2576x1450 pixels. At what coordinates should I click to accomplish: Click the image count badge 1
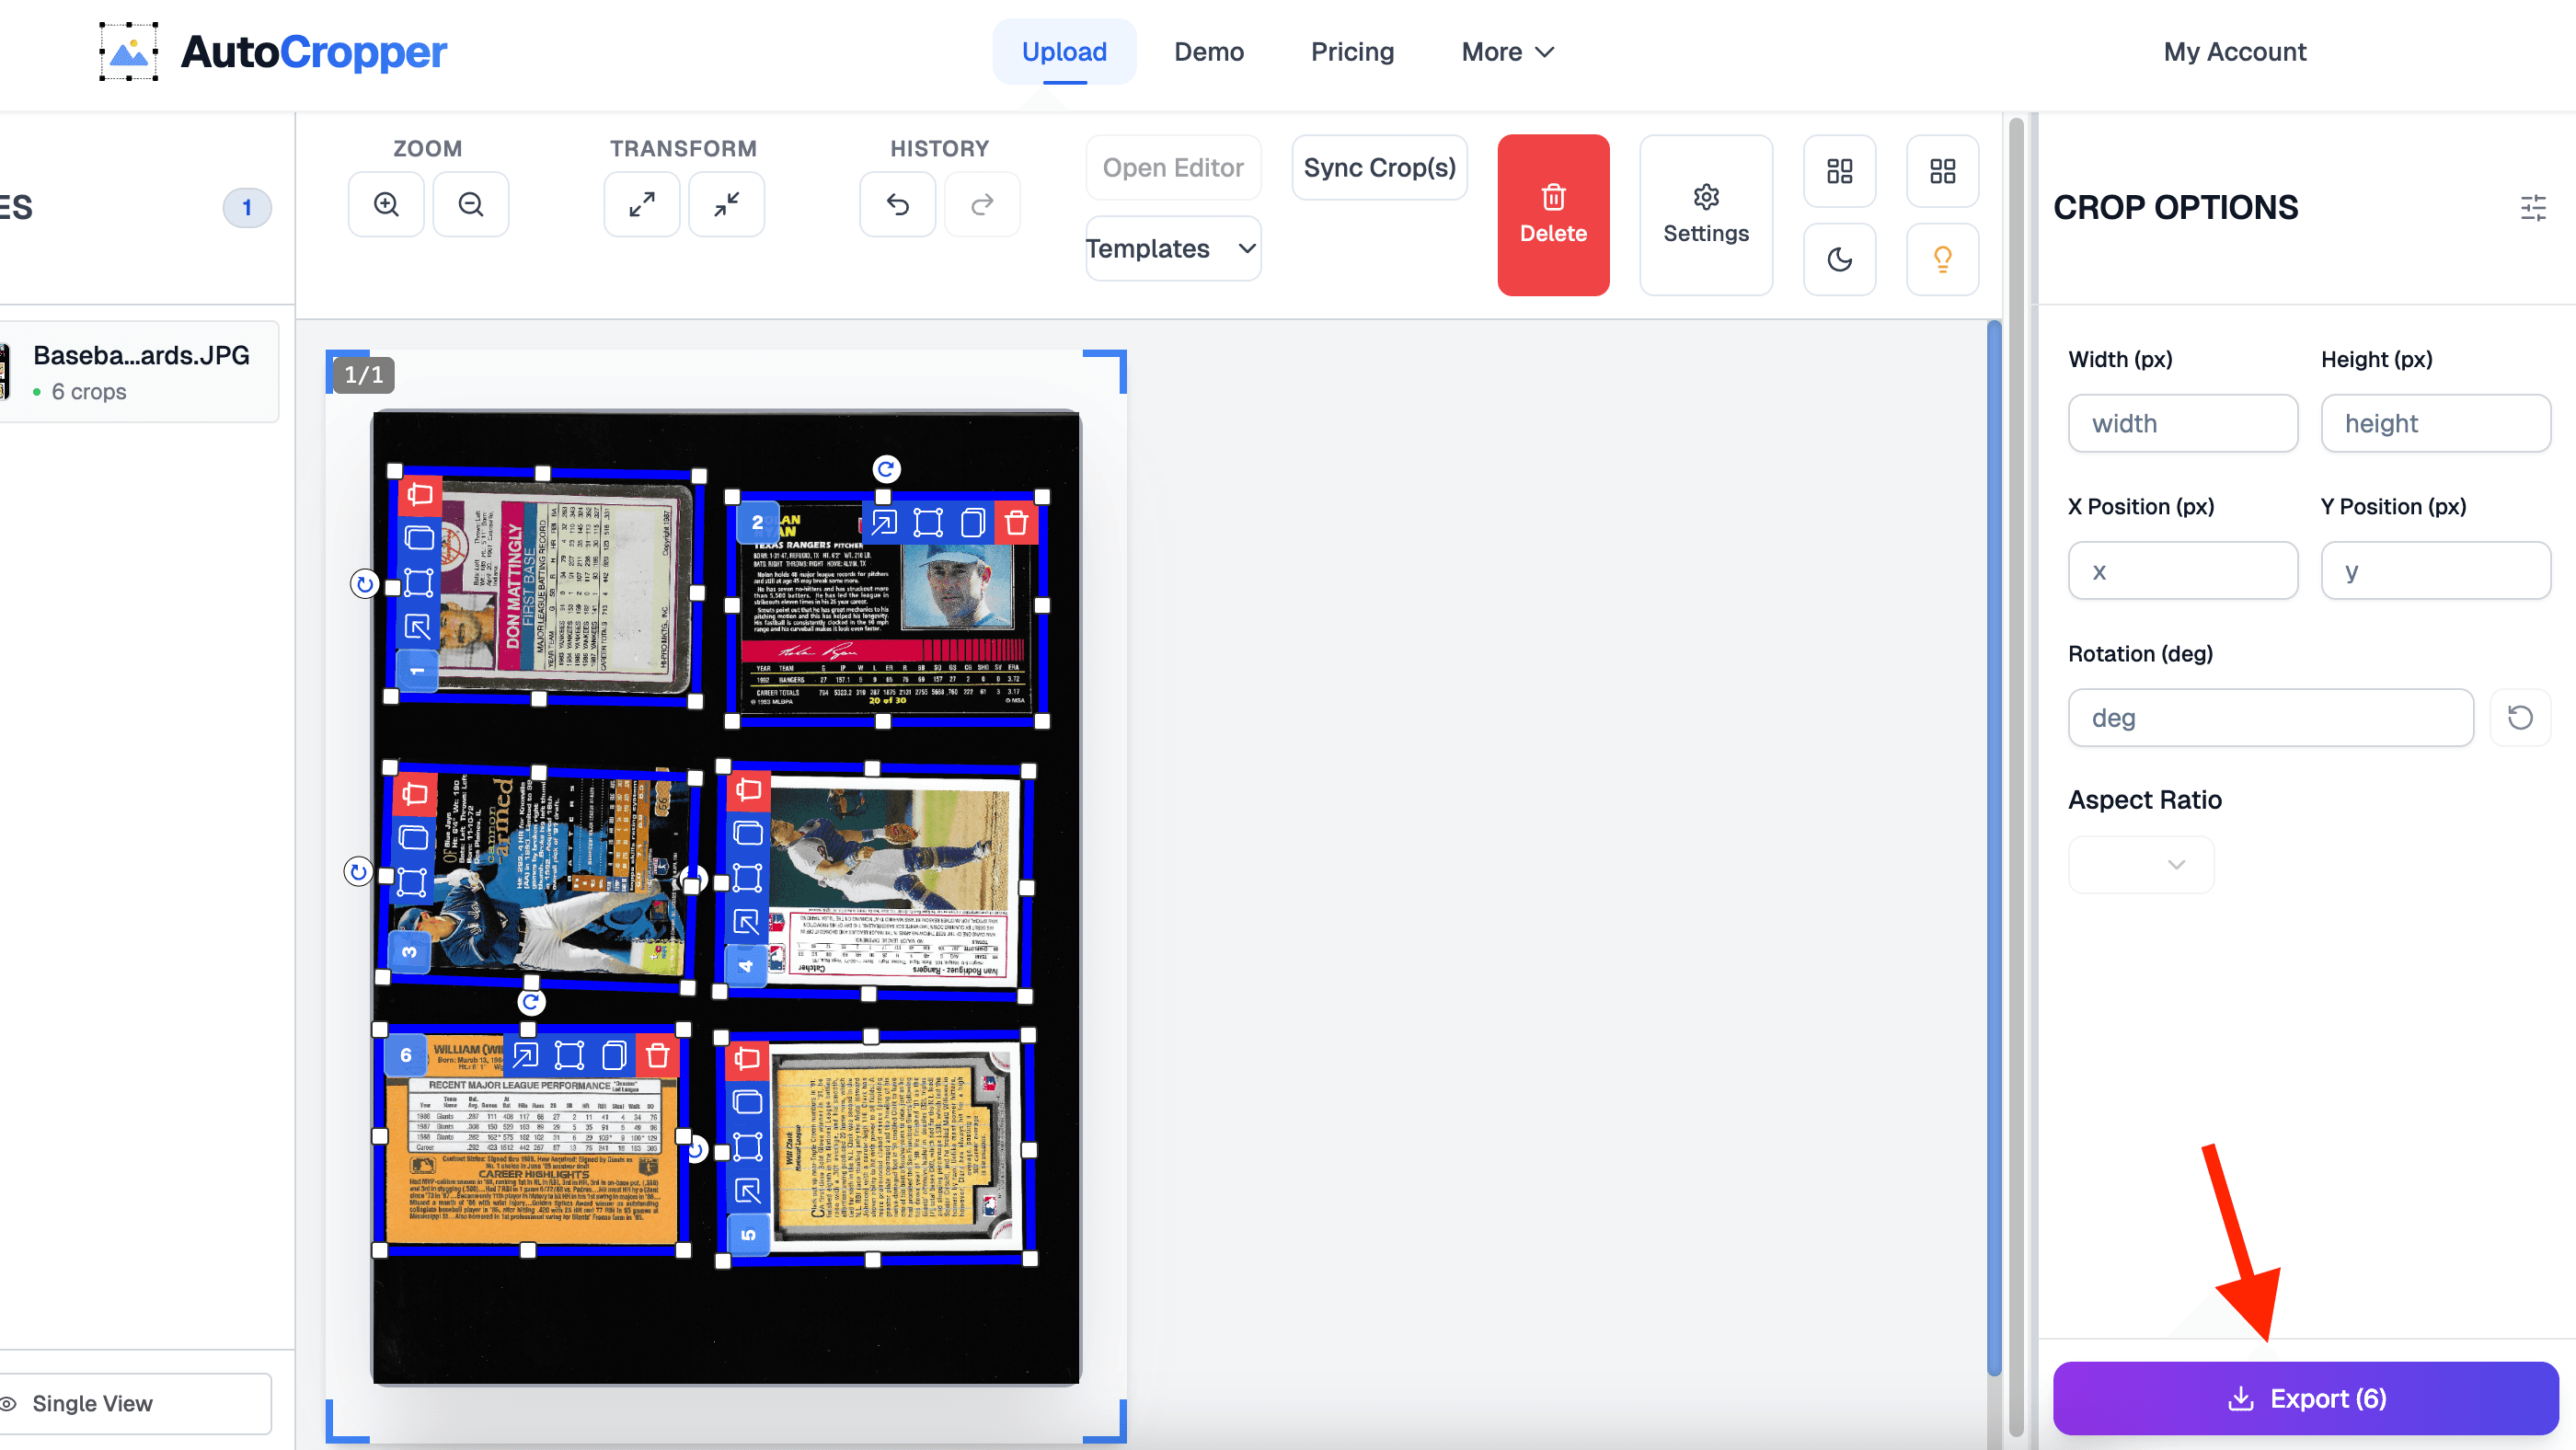(246, 207)
